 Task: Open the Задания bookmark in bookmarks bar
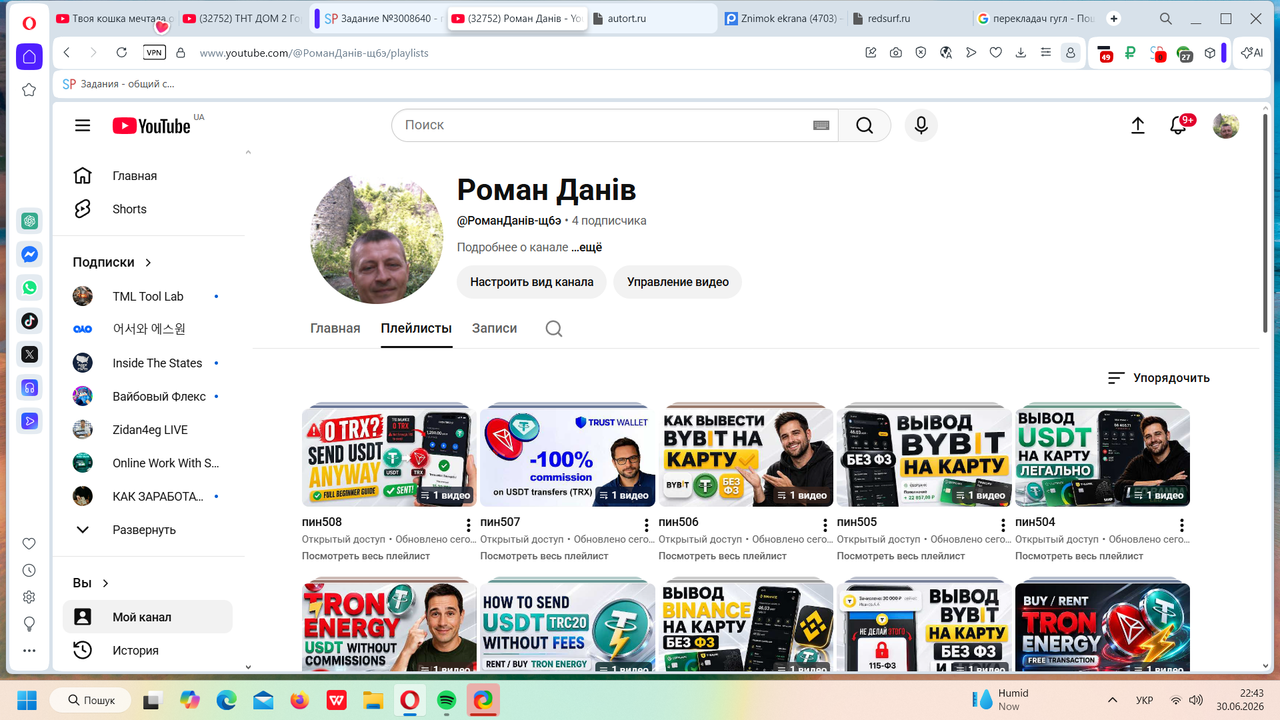[118, 84]
